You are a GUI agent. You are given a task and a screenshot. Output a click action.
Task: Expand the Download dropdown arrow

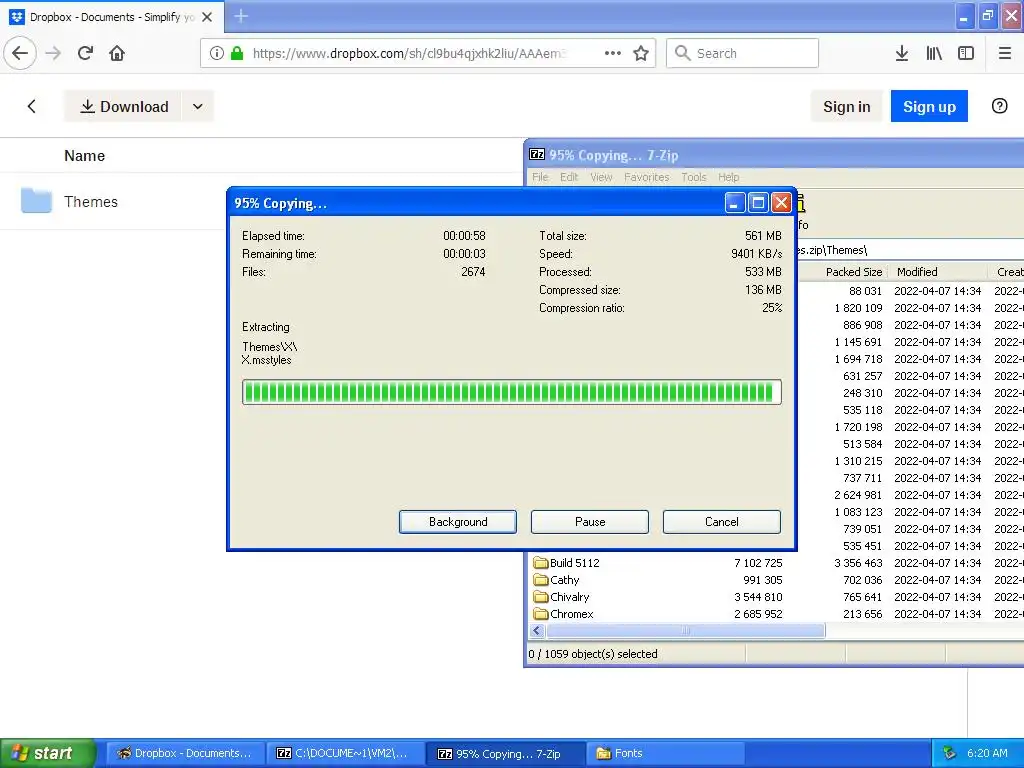198,106
